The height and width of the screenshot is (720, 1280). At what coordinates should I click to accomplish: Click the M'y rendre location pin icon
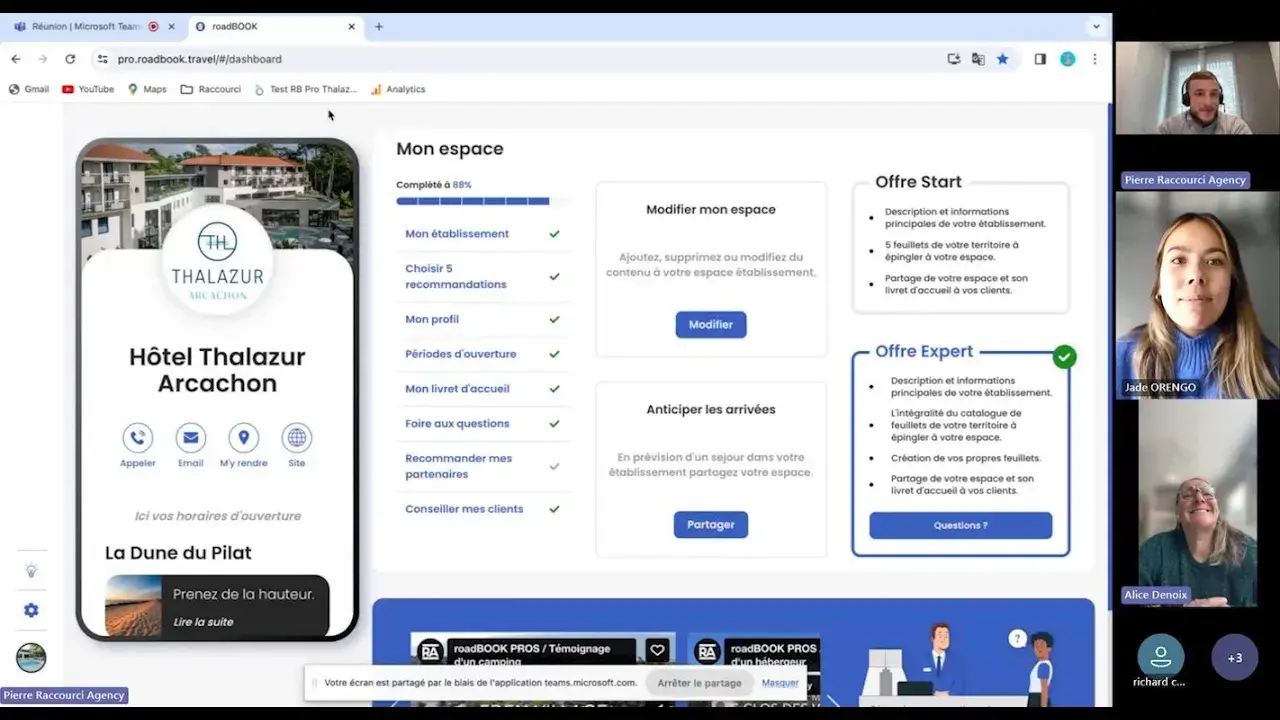point(242,437)
